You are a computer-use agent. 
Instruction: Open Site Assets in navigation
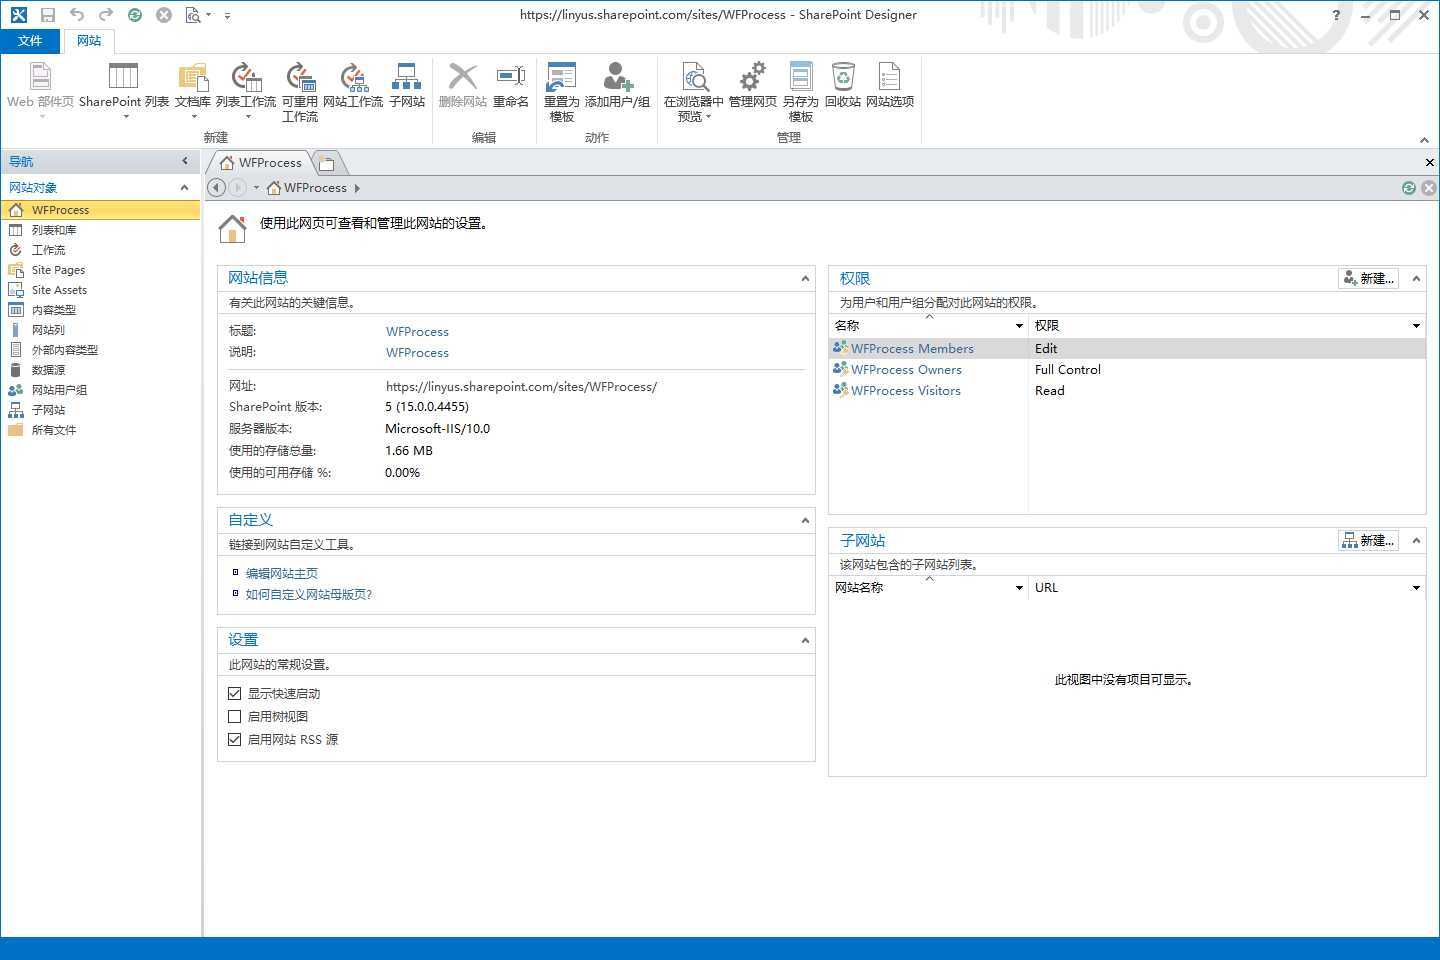pos(59,290)
